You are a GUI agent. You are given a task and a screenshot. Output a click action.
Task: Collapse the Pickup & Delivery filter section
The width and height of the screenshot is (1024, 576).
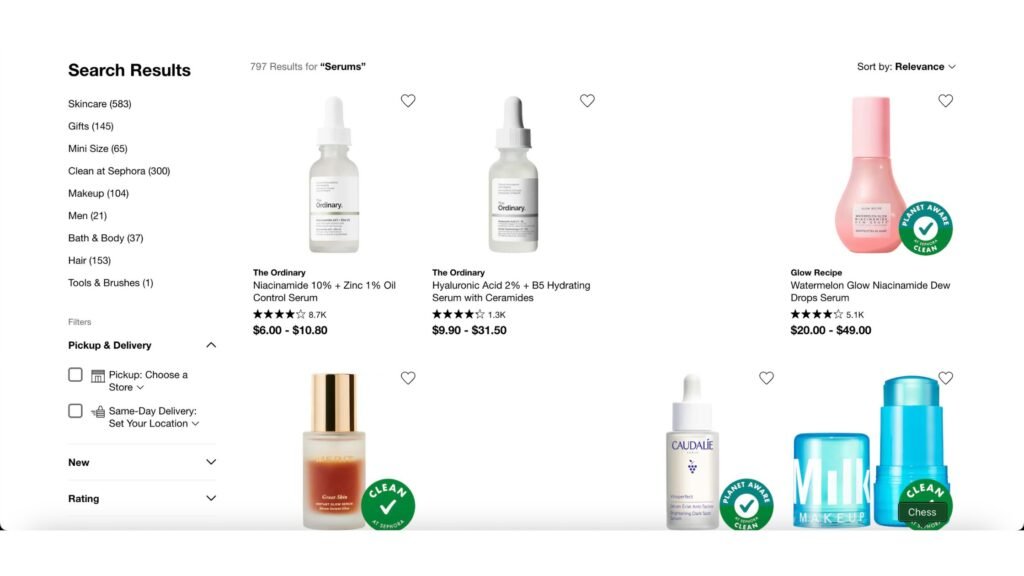point(211,345)
